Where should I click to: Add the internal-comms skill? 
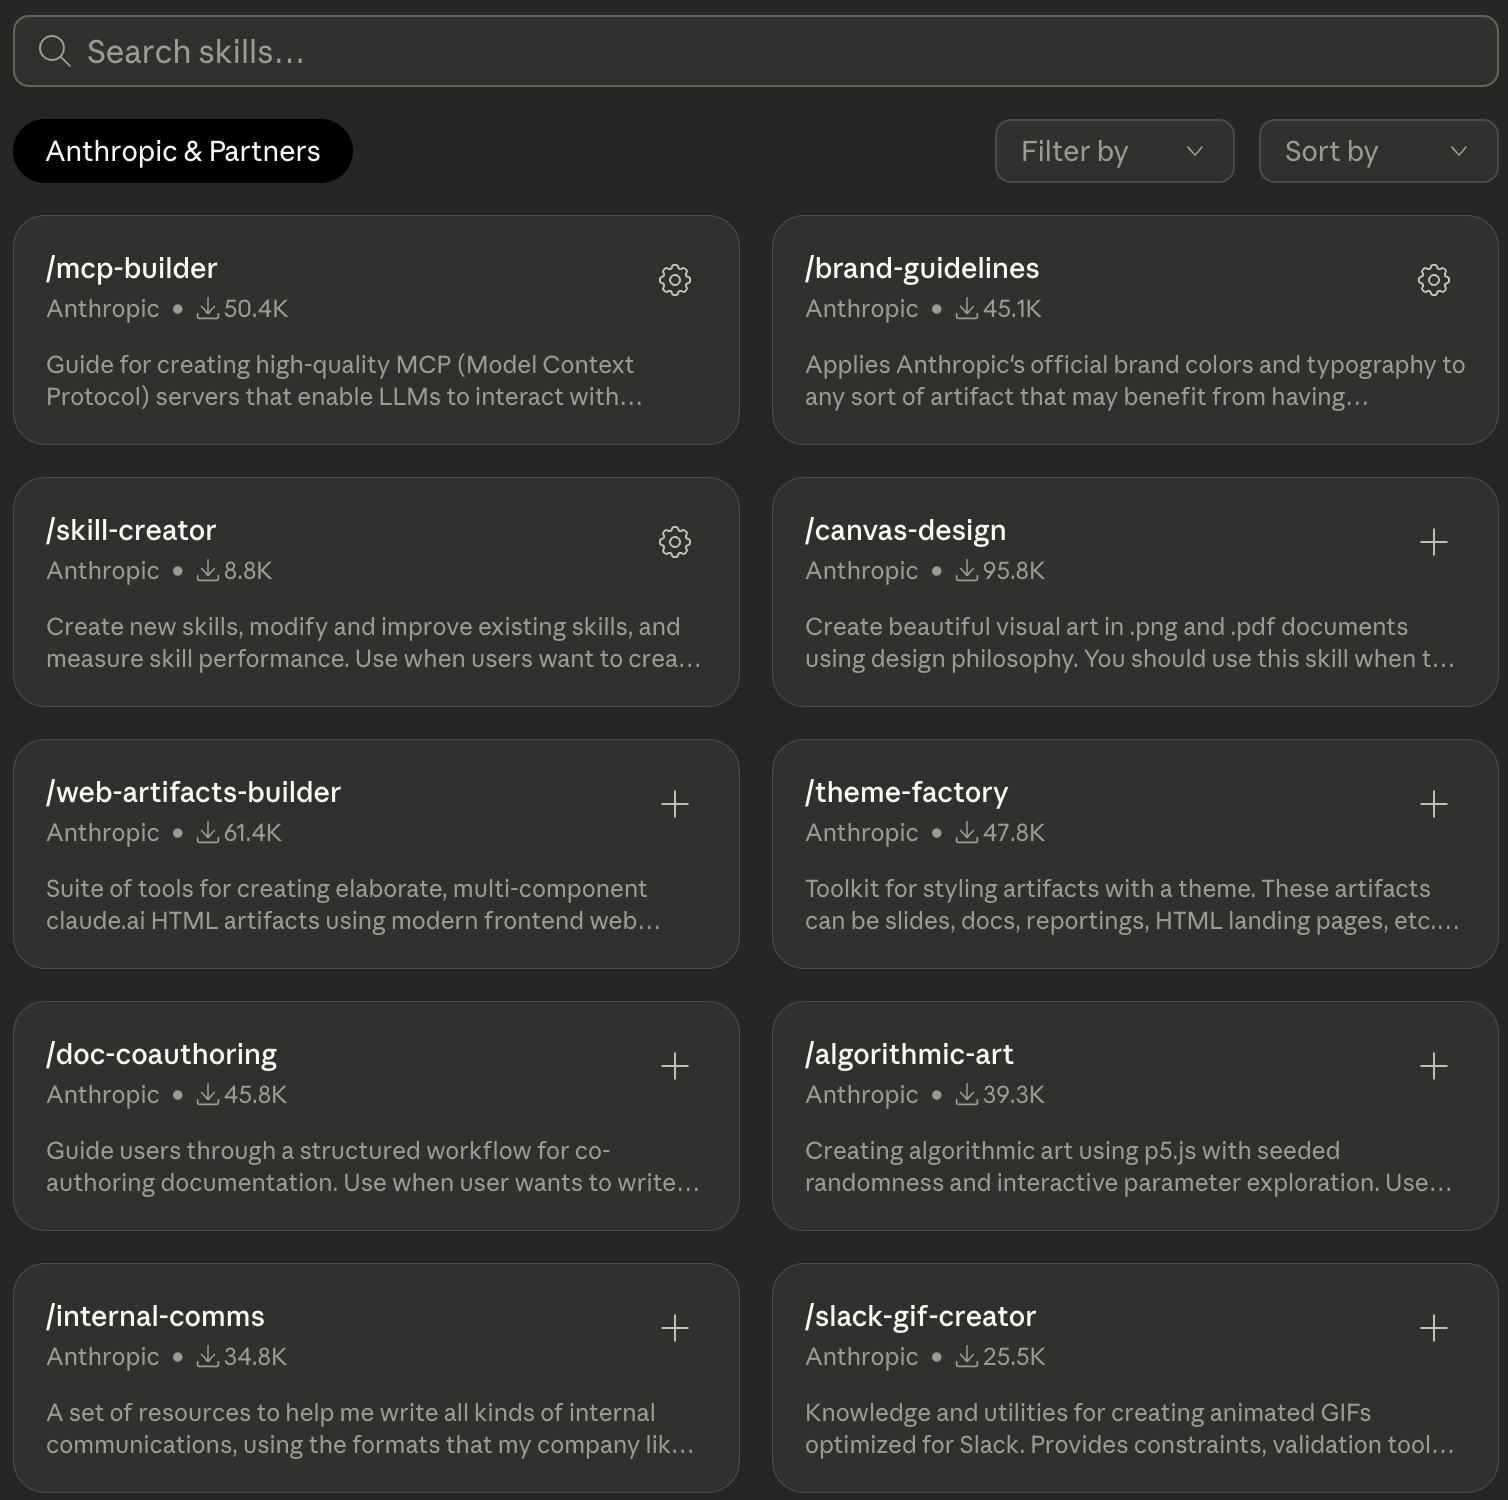(675, 1328)
